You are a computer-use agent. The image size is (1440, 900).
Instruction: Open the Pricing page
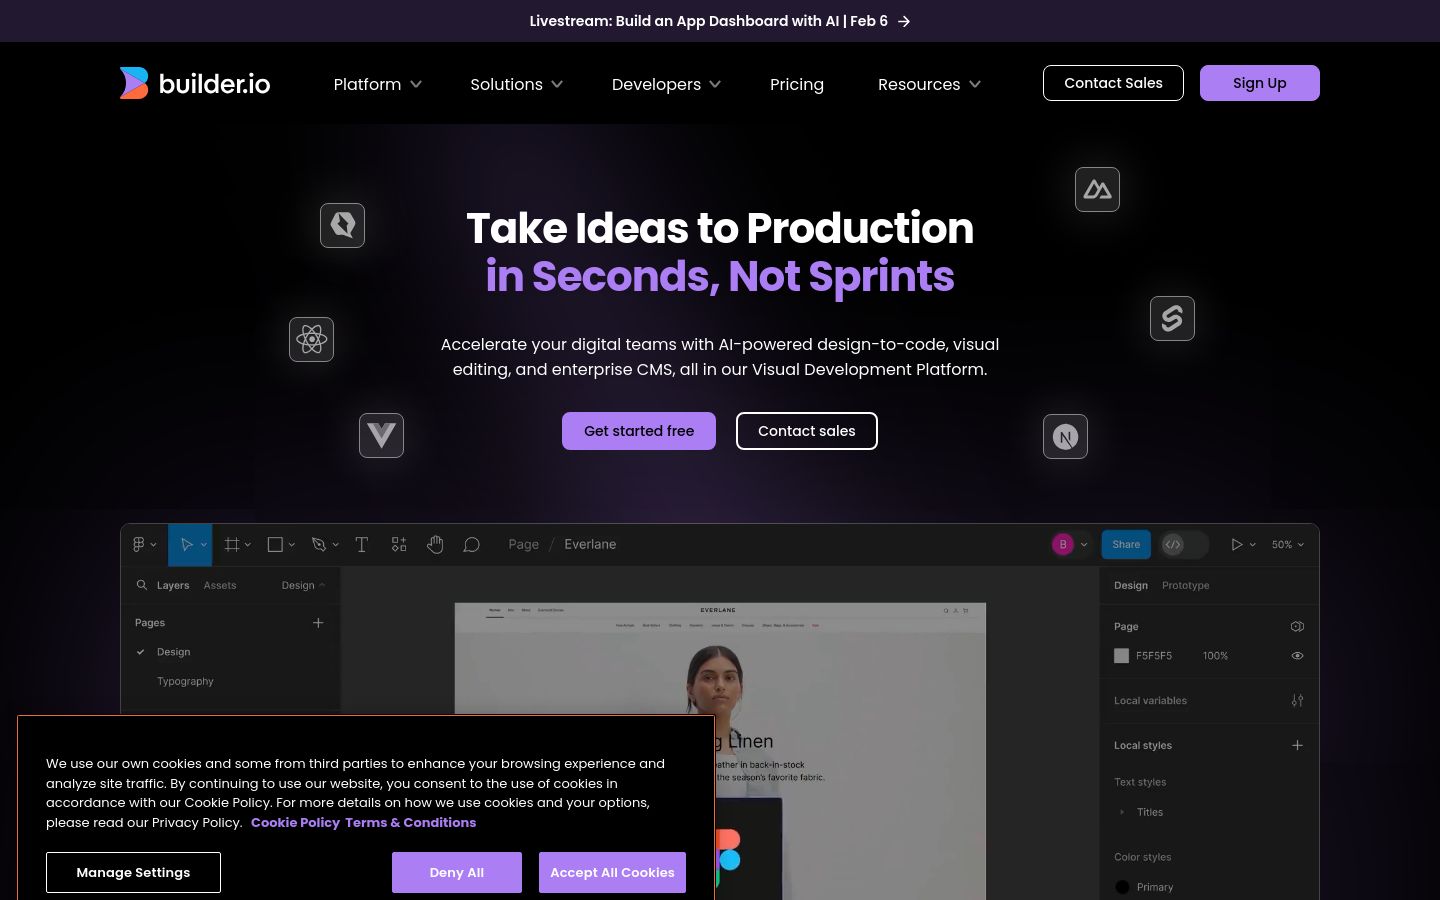click(797, 84)
